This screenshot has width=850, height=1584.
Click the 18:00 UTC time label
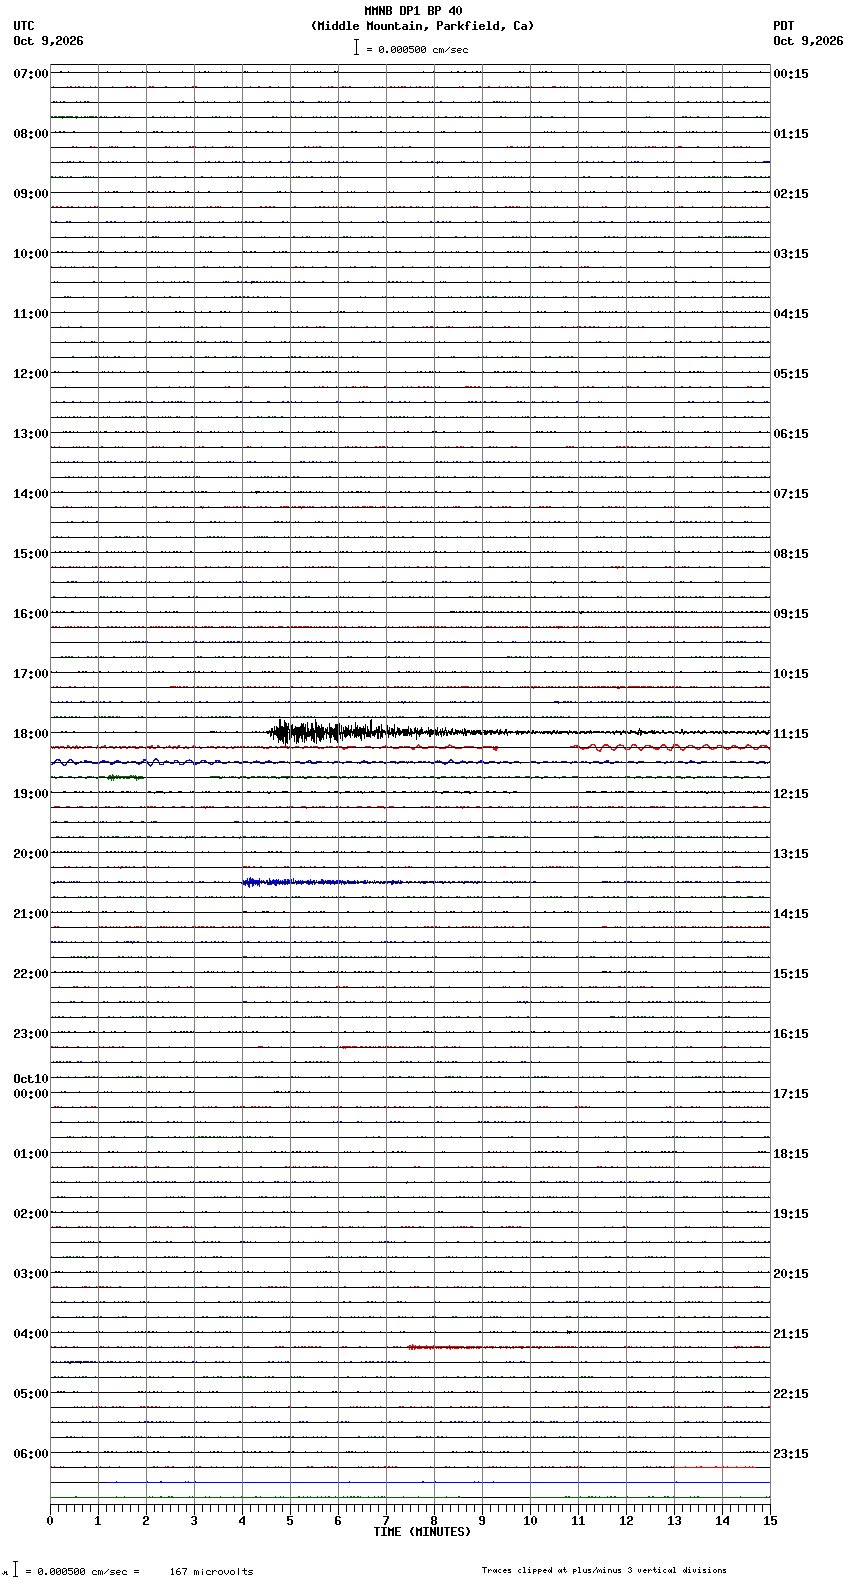tap(31, 734)
